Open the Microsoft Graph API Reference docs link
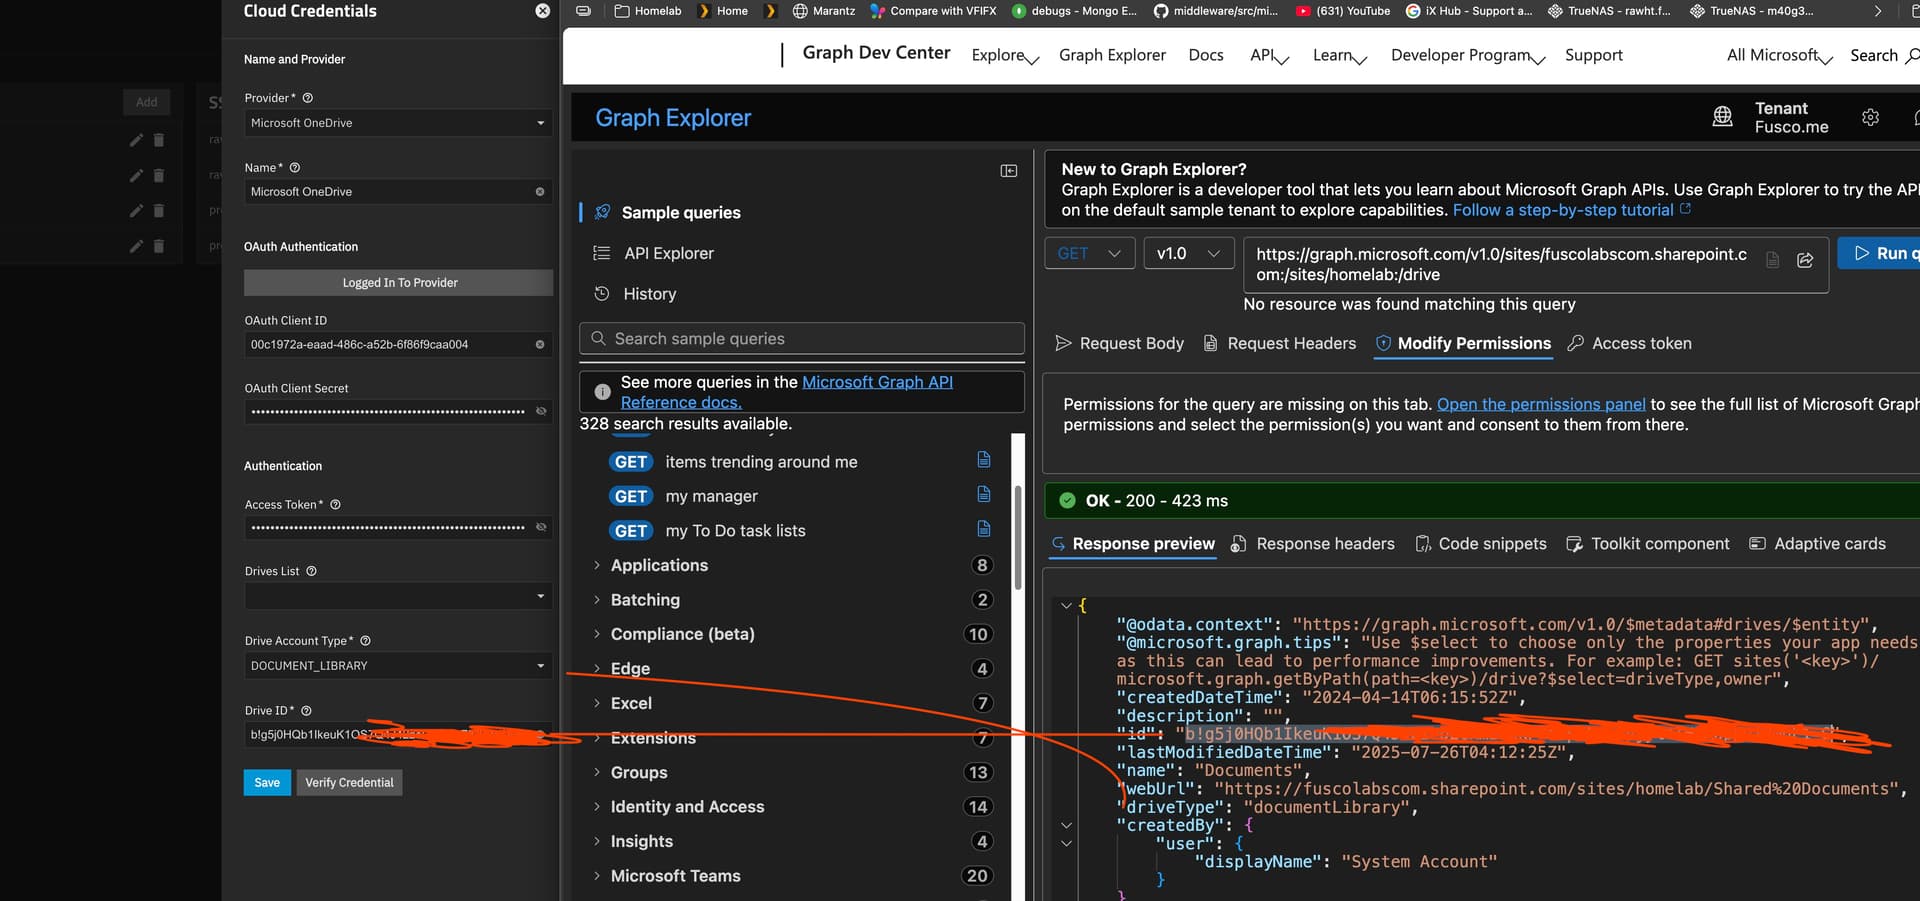 (787, 392)
